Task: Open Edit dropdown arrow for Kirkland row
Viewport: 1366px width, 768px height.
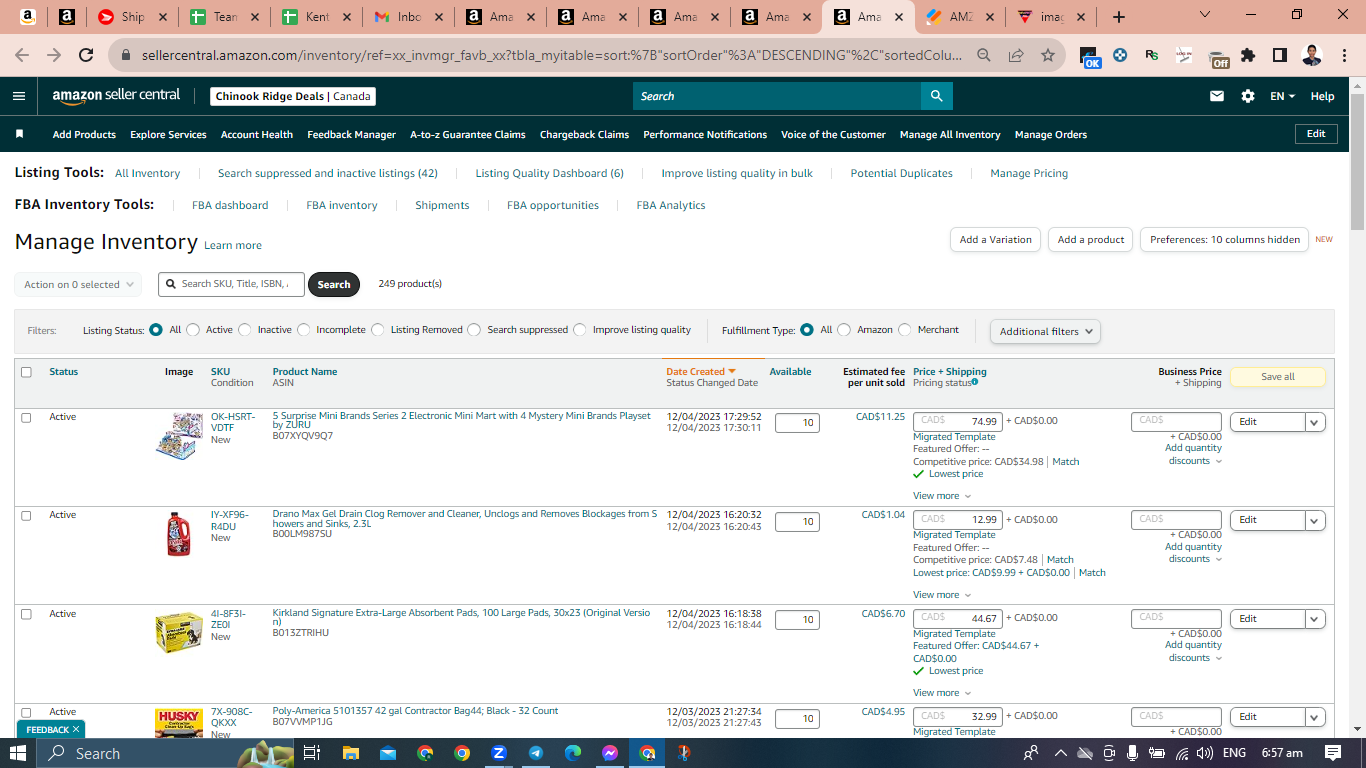Action: pos(1315,619)
